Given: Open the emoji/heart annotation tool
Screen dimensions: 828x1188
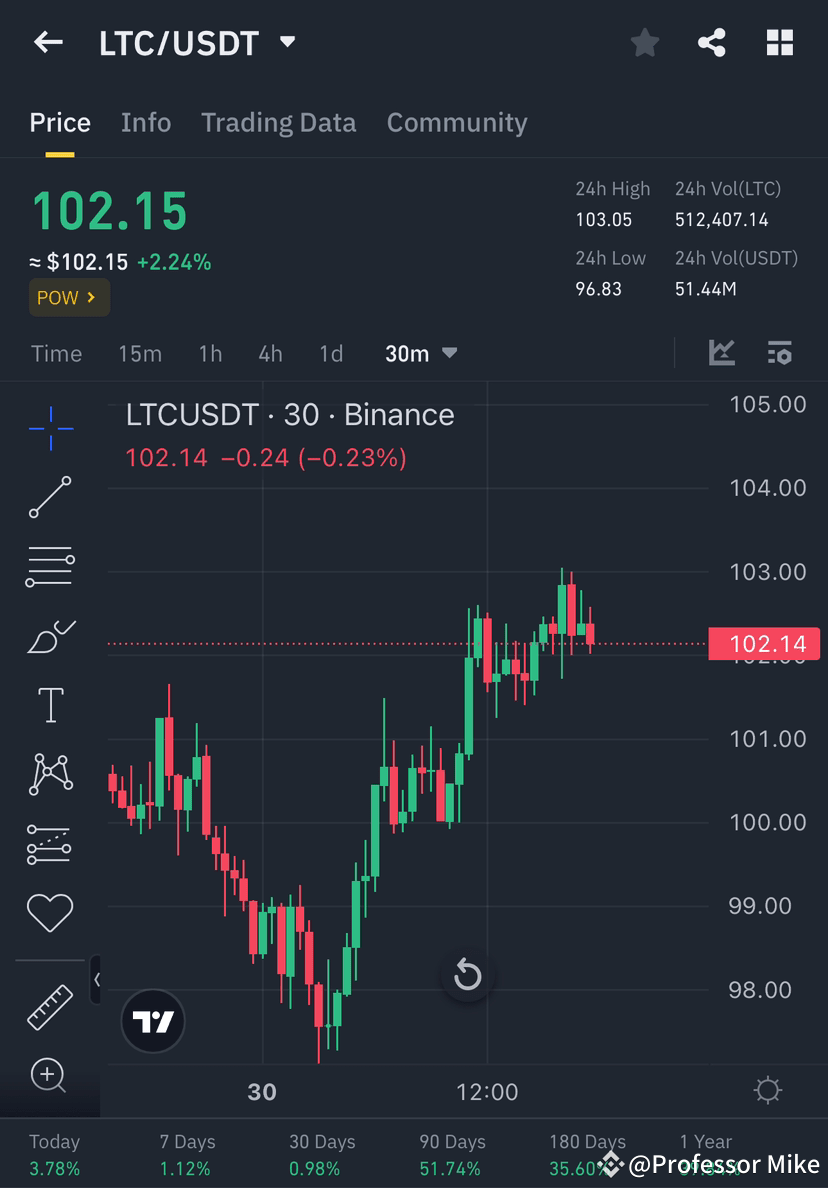Looking at the screenshot, I should point(49,912).
